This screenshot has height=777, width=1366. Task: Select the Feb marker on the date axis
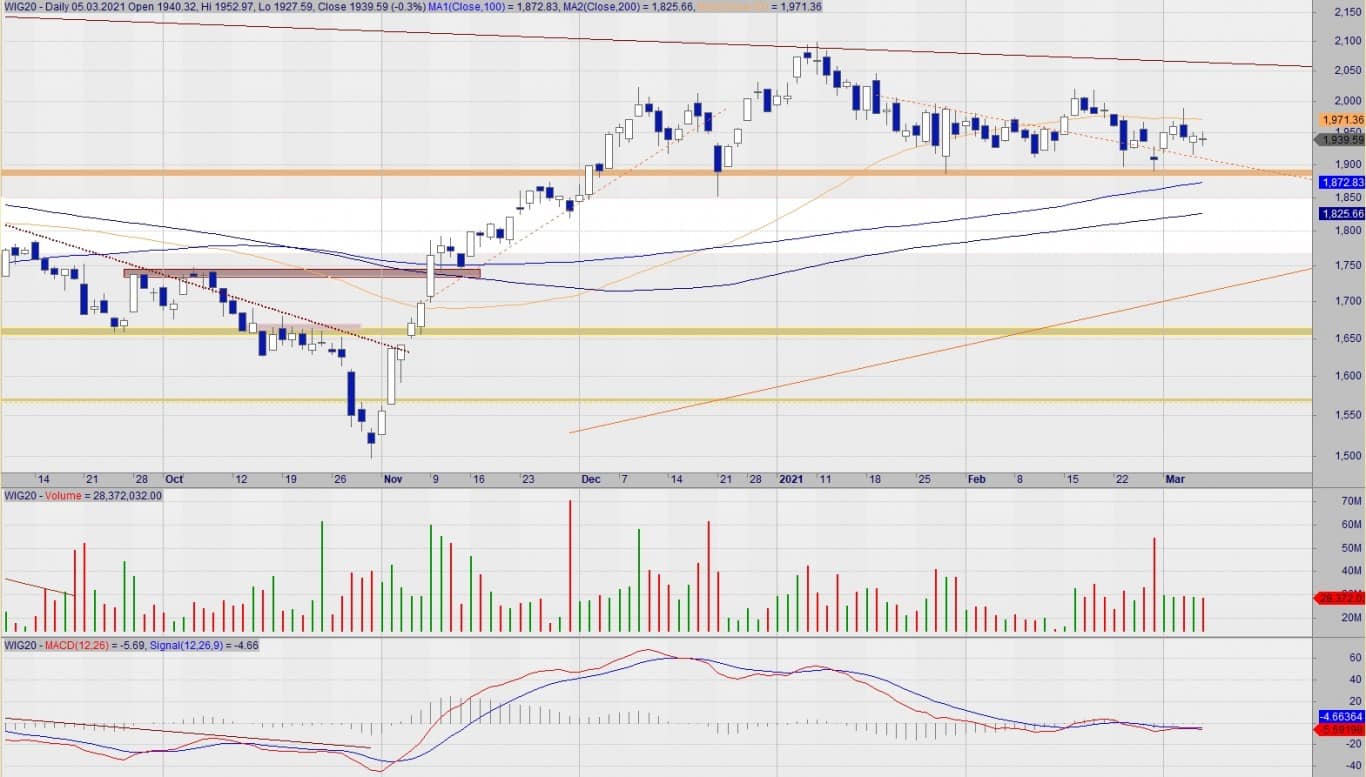[x=977, y=480]
